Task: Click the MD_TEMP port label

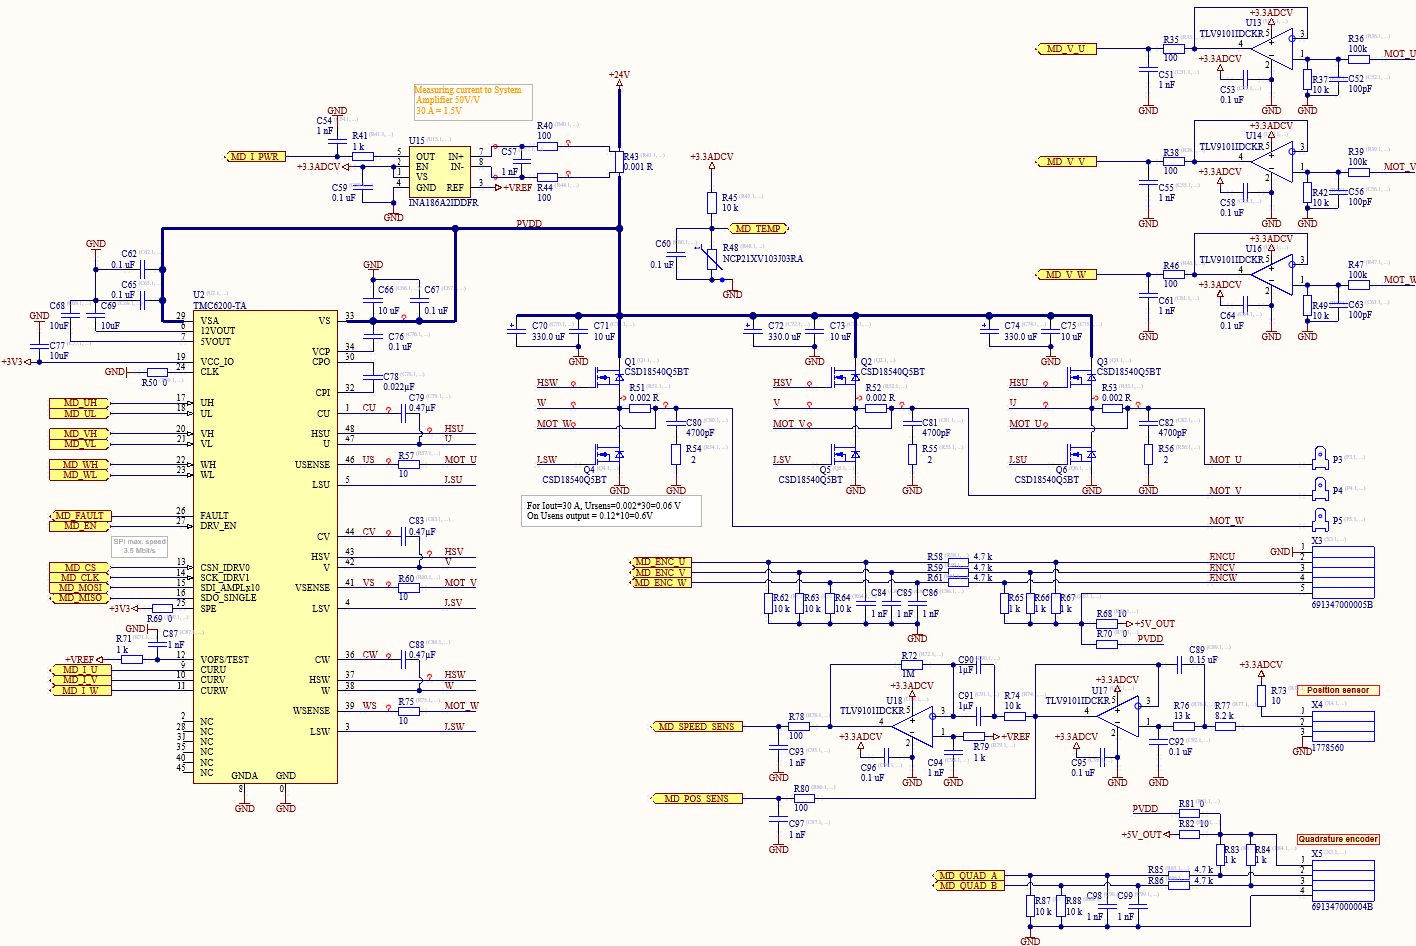Action: pyautogui.click(x=759, y=229)
